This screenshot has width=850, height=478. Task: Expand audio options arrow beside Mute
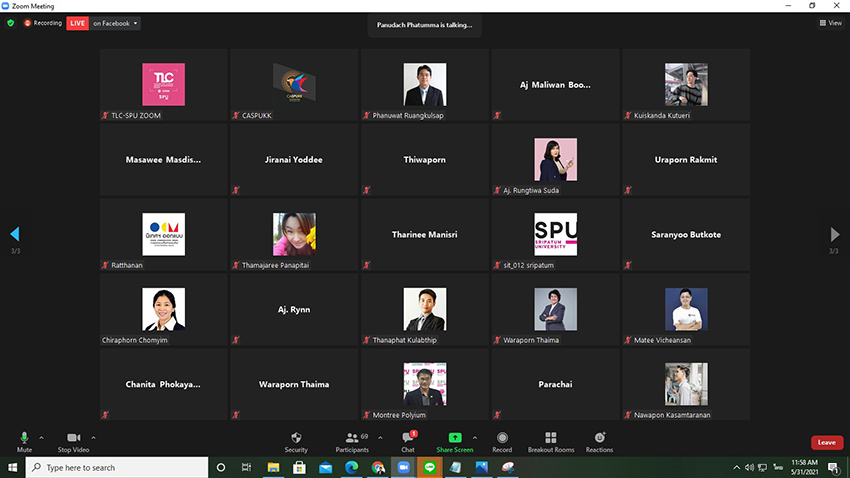click(41, 438)
